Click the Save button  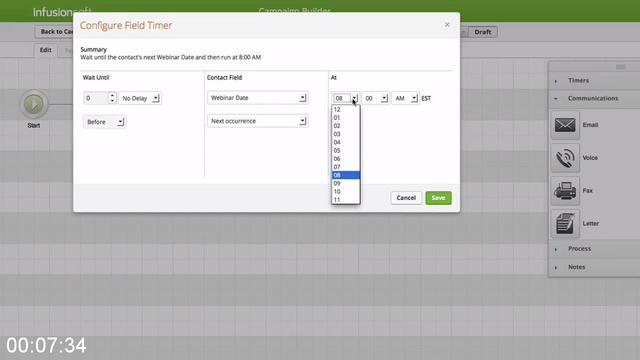tap(438, 198)
